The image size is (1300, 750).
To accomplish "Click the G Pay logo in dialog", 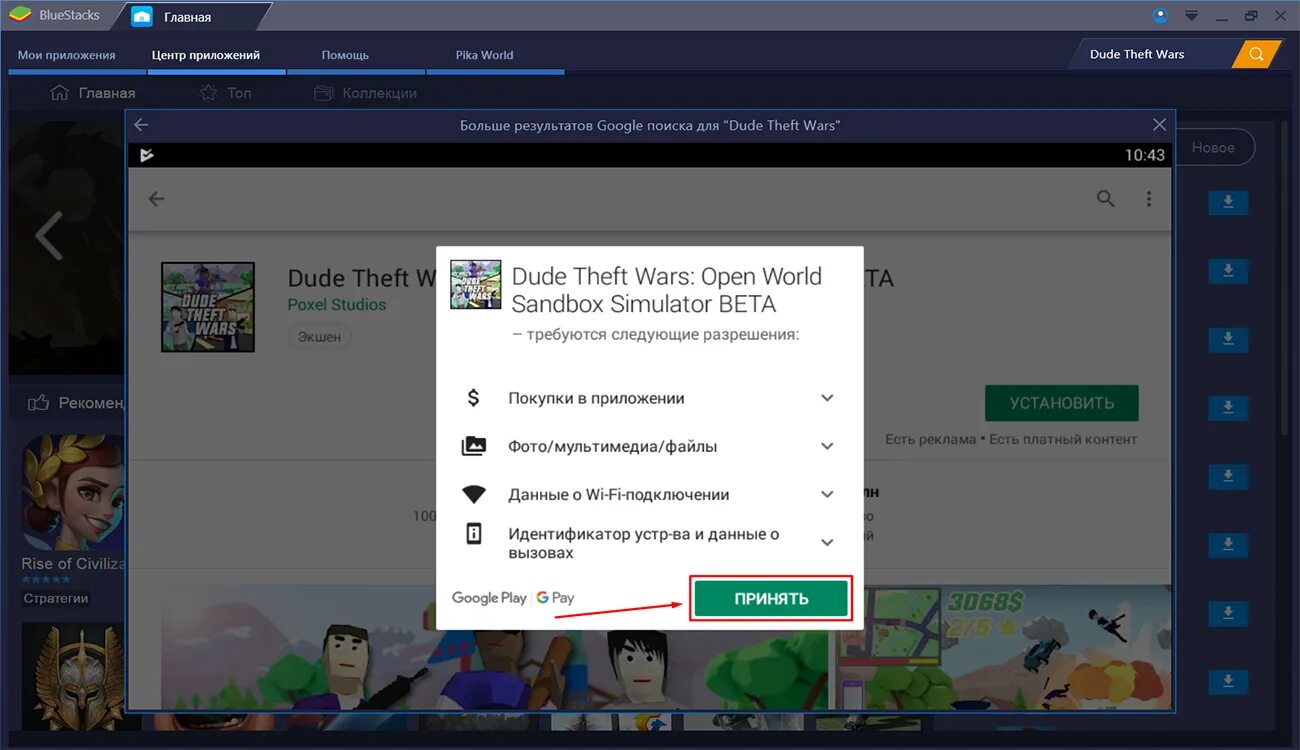I will click(x=555, y=598).
